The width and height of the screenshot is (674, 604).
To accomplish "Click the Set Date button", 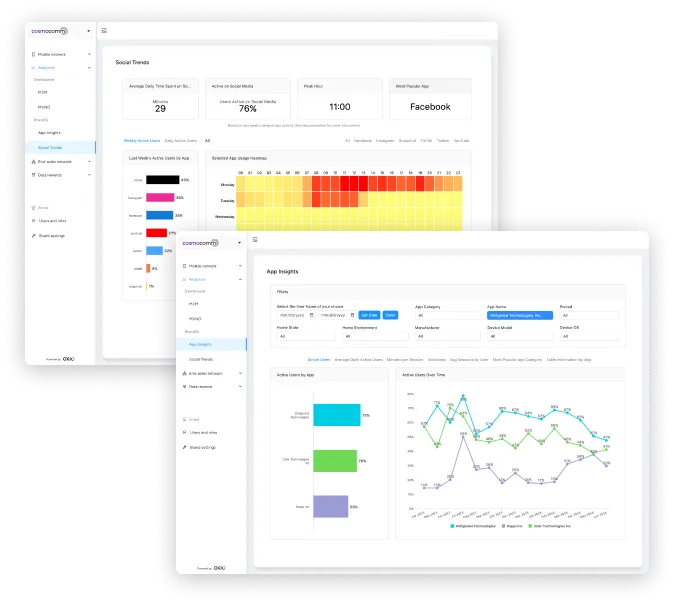I will pyautogui.click(x=369, y=315).
